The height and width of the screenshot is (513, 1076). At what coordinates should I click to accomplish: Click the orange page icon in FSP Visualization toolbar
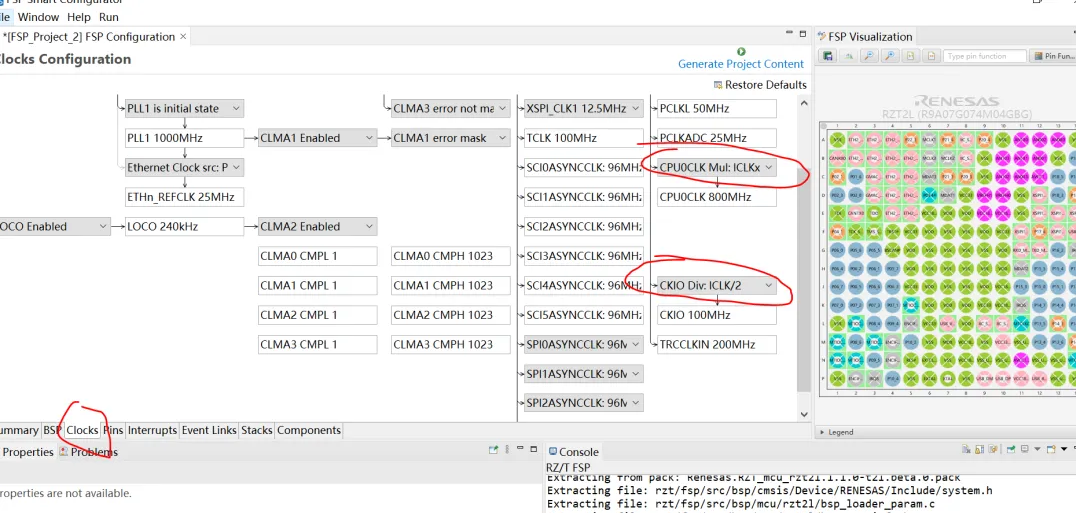click(931, 56)
